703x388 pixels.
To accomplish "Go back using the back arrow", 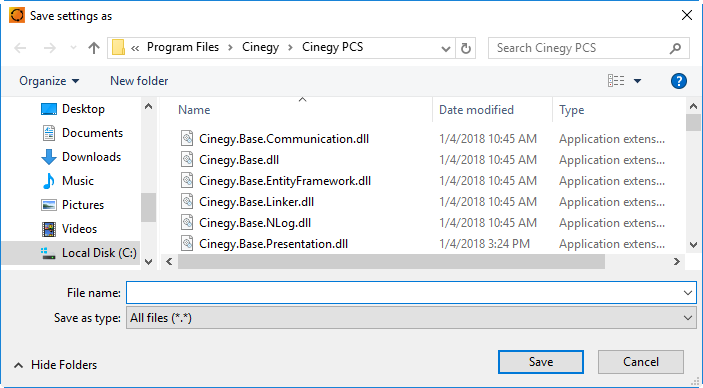I will click(x=20, y=48).
